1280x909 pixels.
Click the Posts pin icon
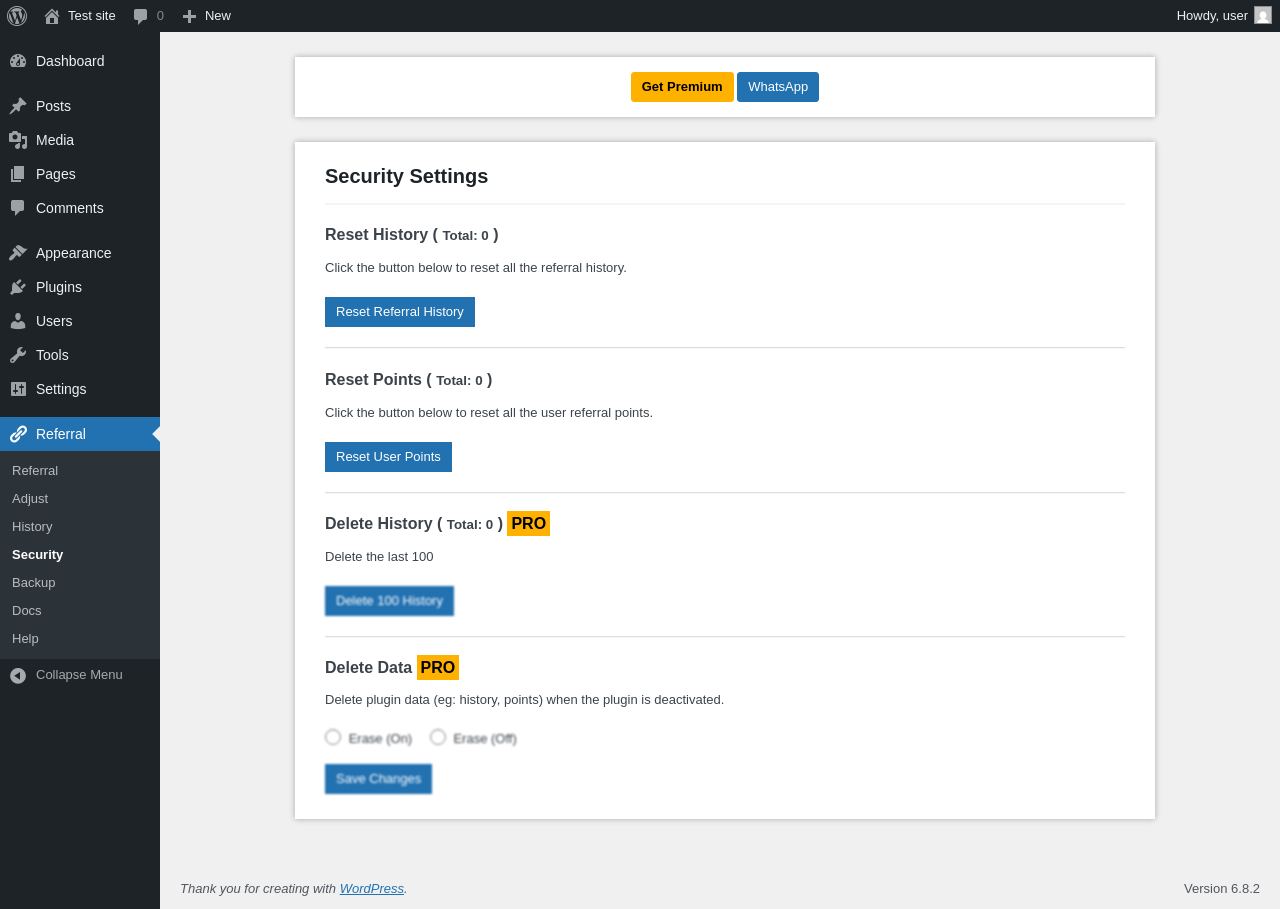[x=18, y=106]
